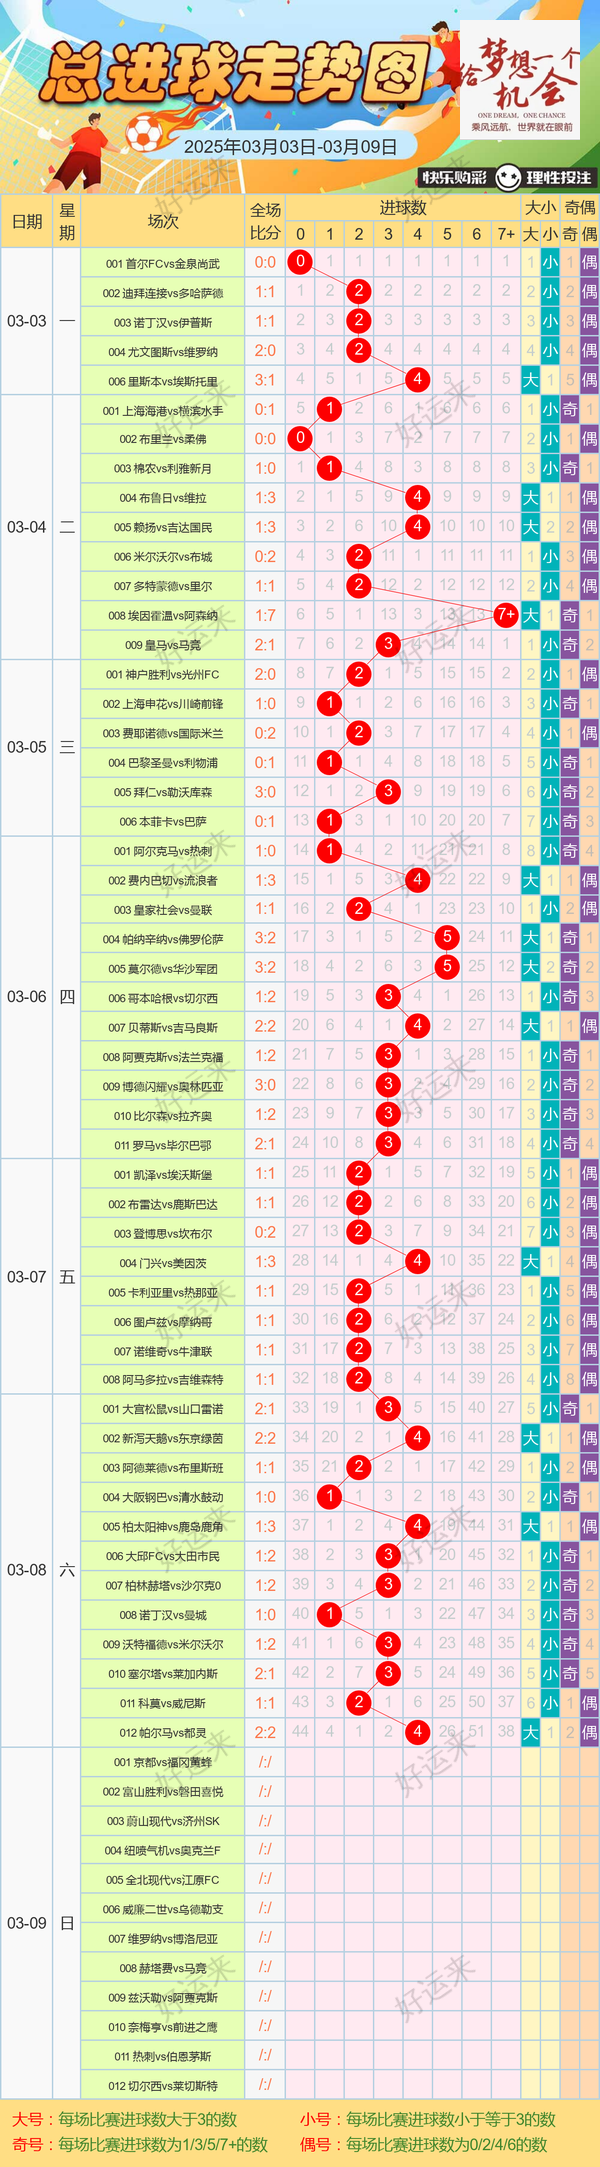Click the 大号 legend explanation

(124, 2119)
